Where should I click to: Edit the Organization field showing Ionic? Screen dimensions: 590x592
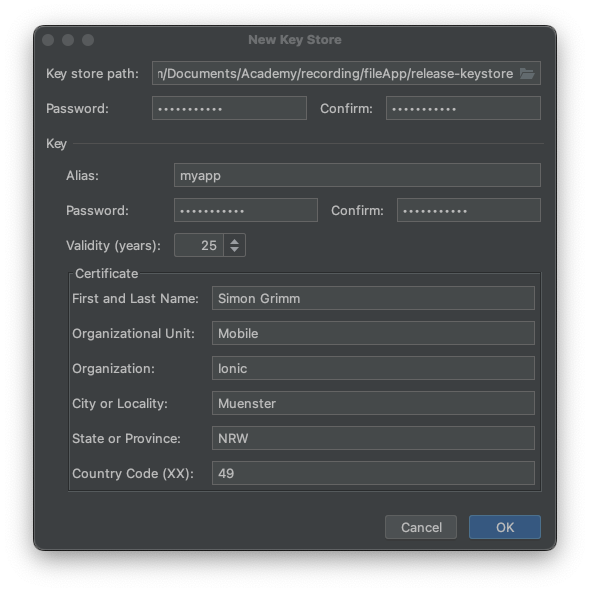(373, 368)
